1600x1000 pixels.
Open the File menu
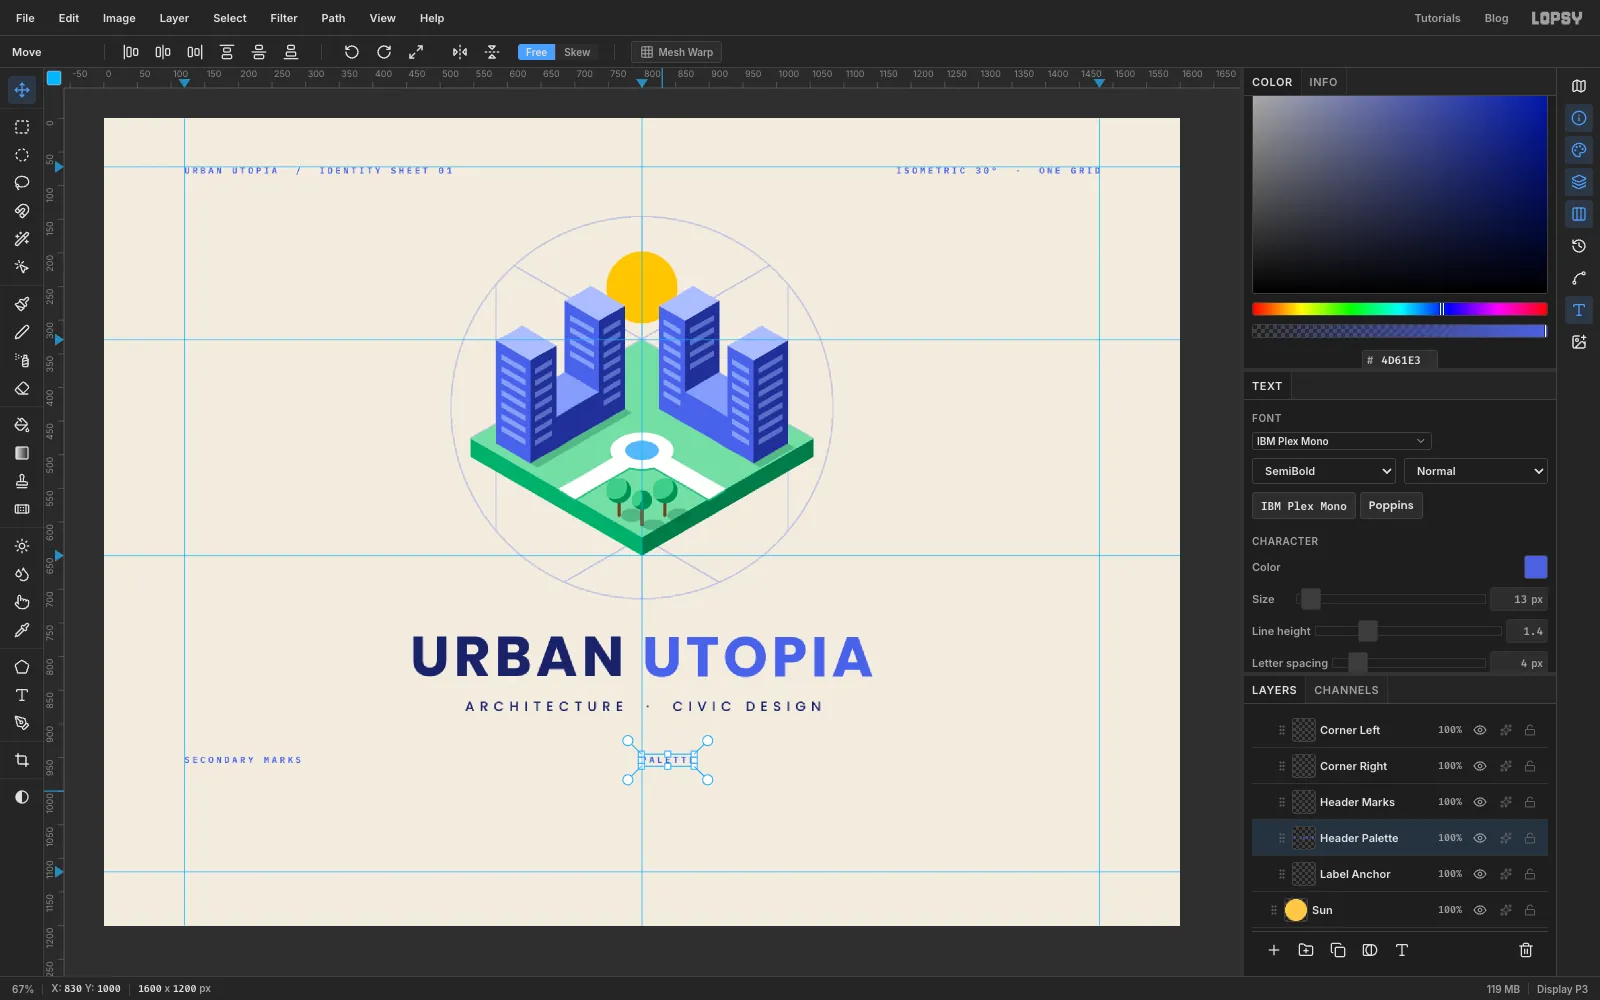(x=25, y=18)
